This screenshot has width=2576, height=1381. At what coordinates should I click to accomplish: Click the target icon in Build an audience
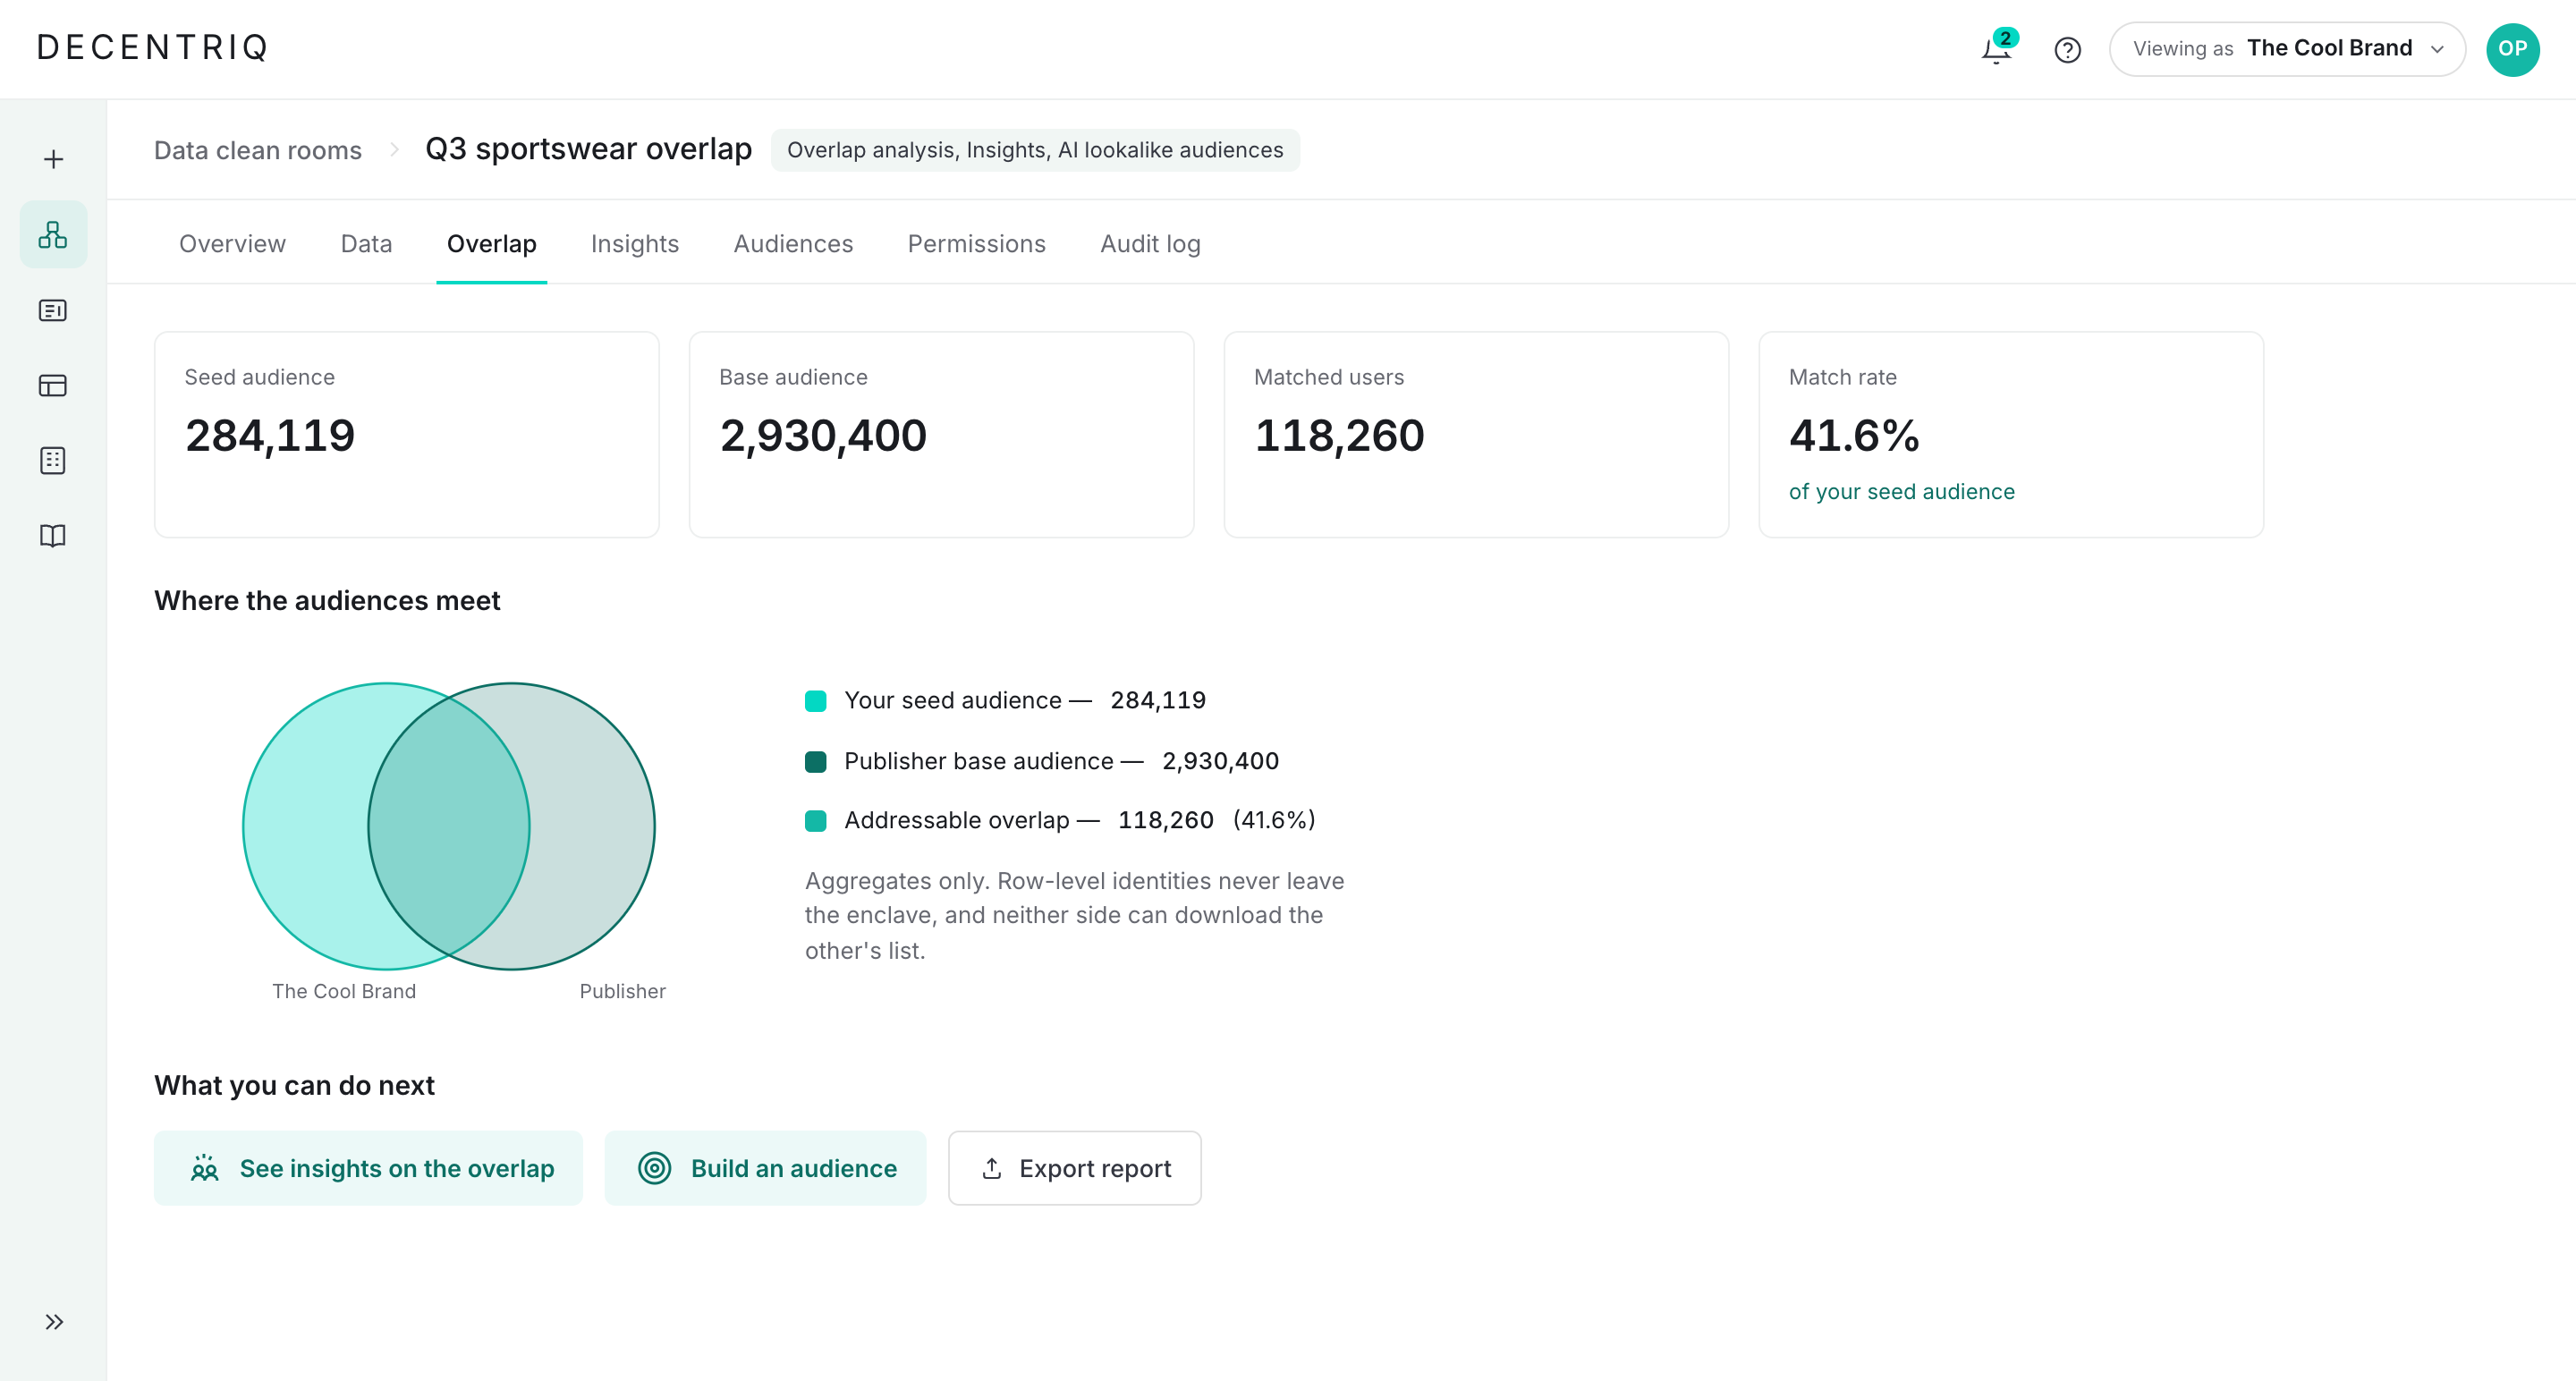(x=655, y=1168)
